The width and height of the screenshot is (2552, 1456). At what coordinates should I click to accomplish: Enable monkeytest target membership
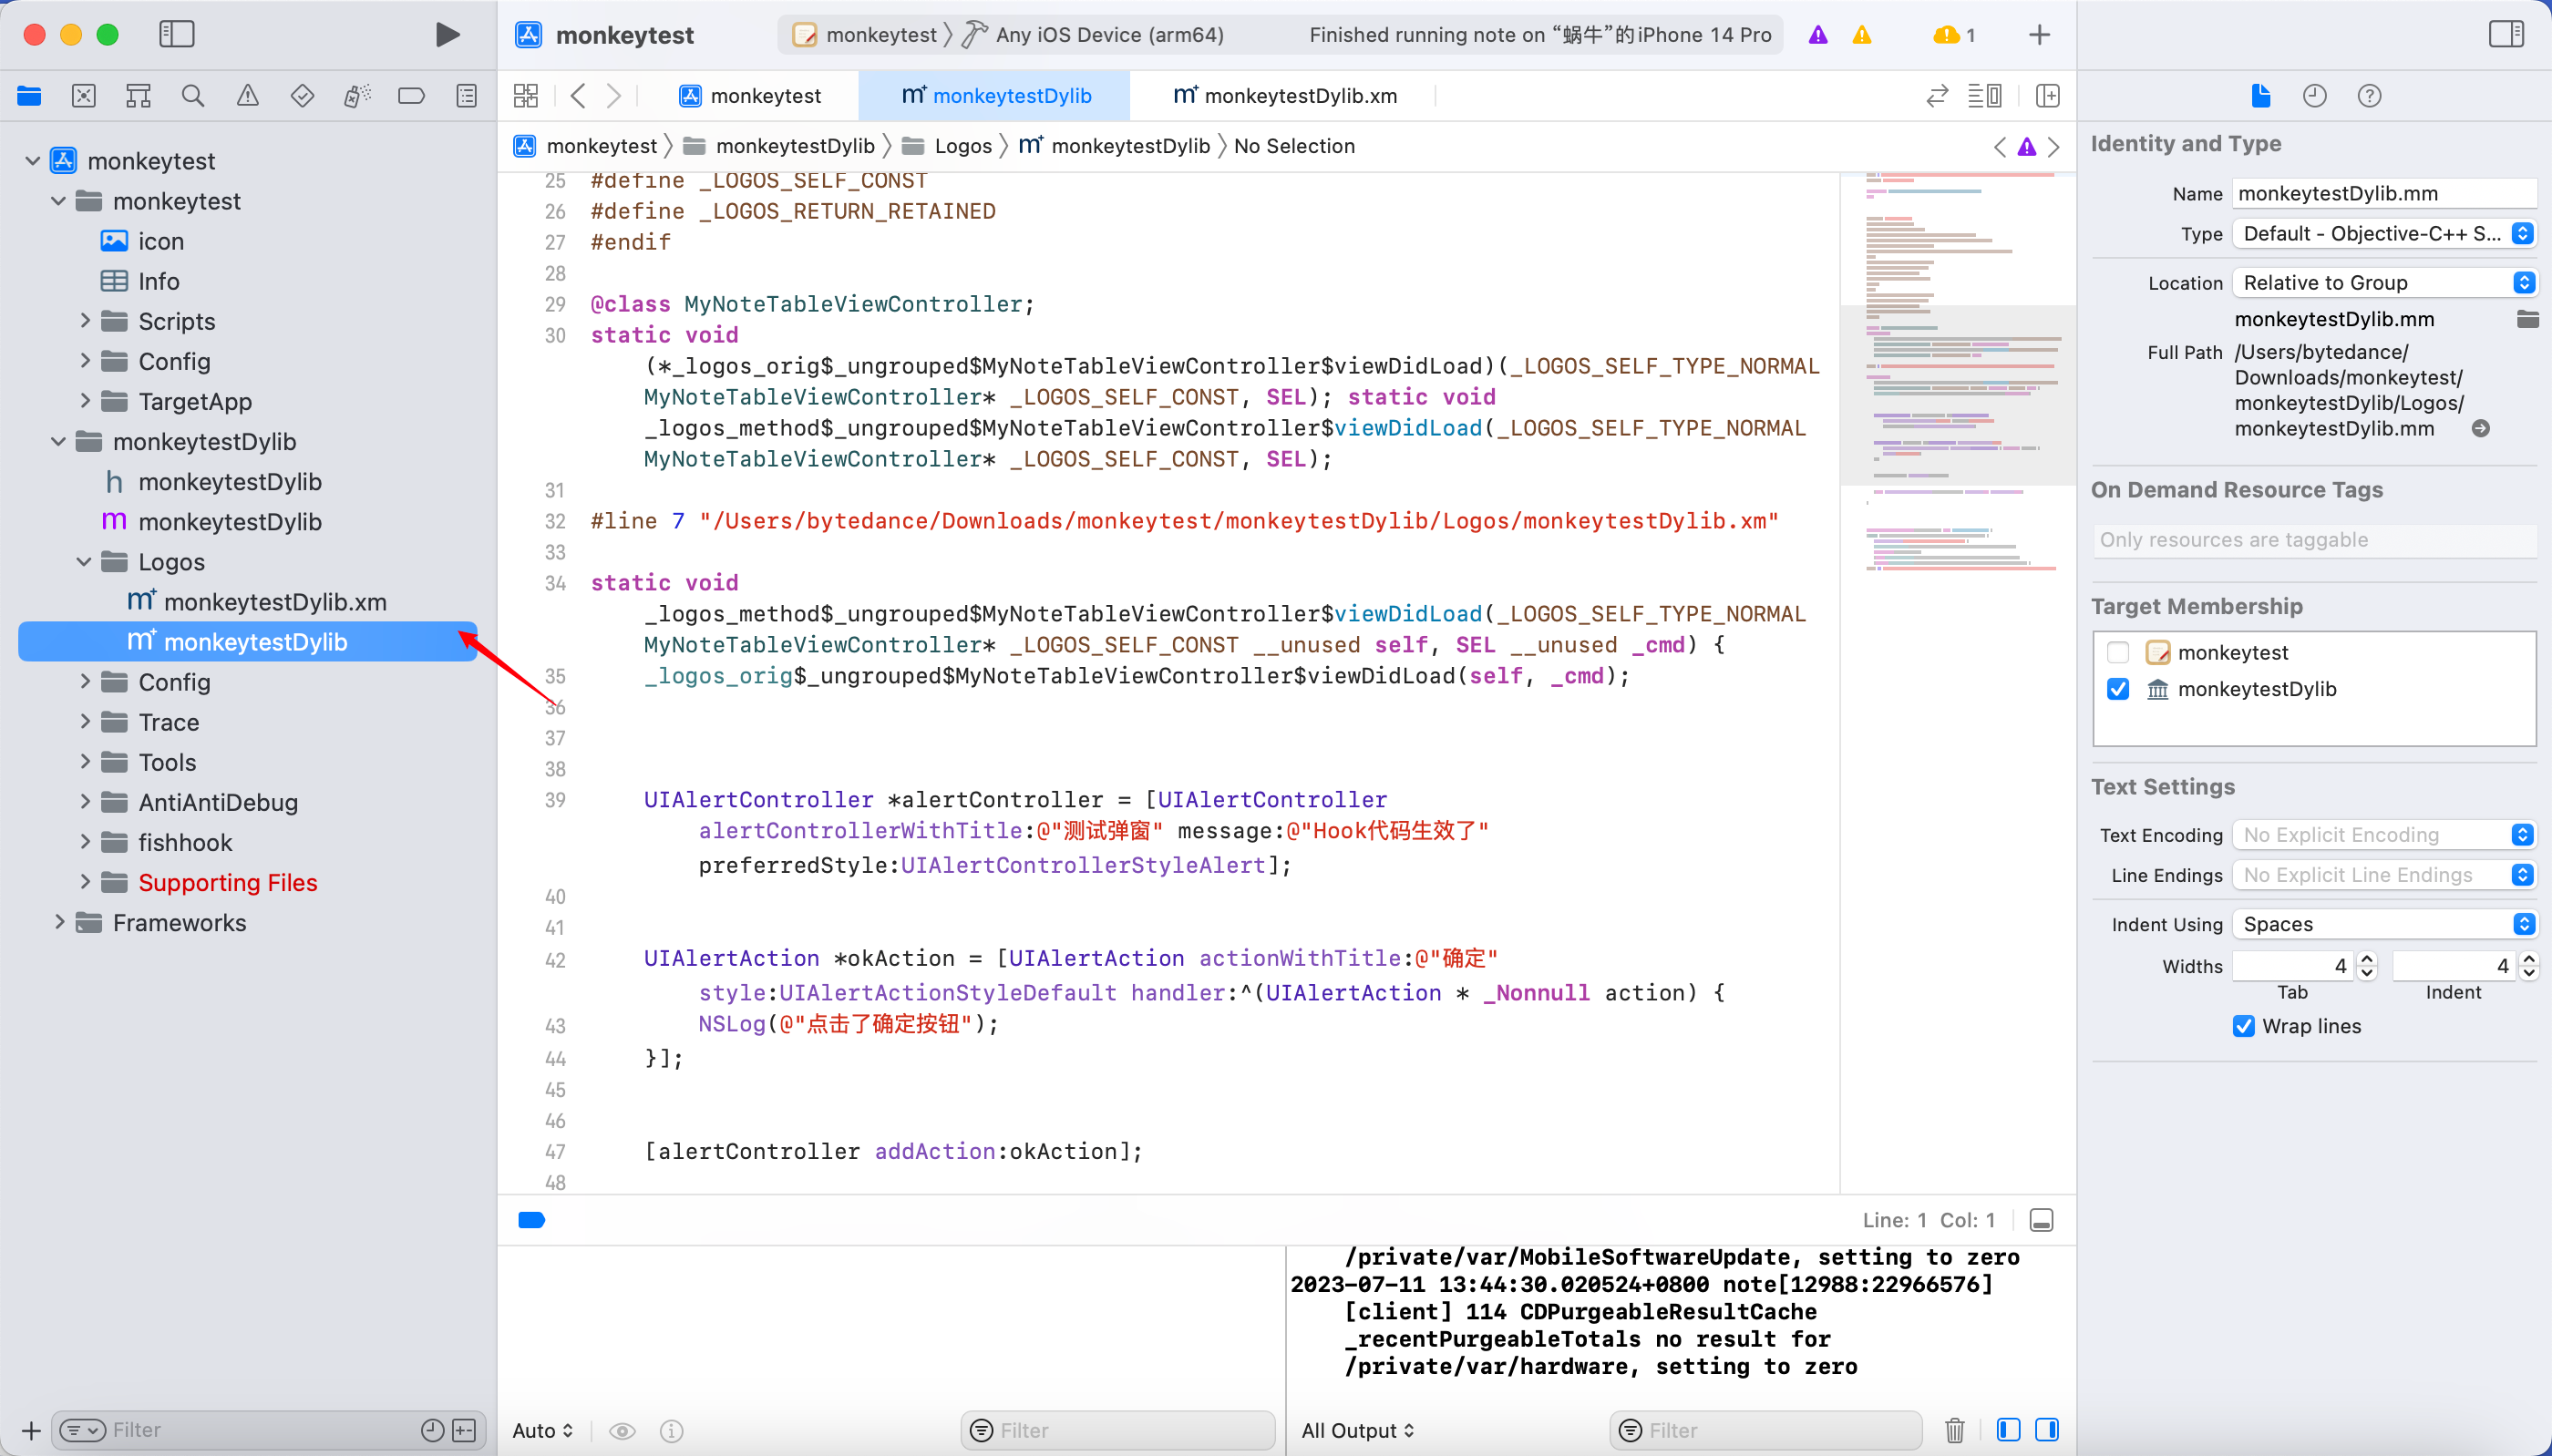(x=2119, y=652)
